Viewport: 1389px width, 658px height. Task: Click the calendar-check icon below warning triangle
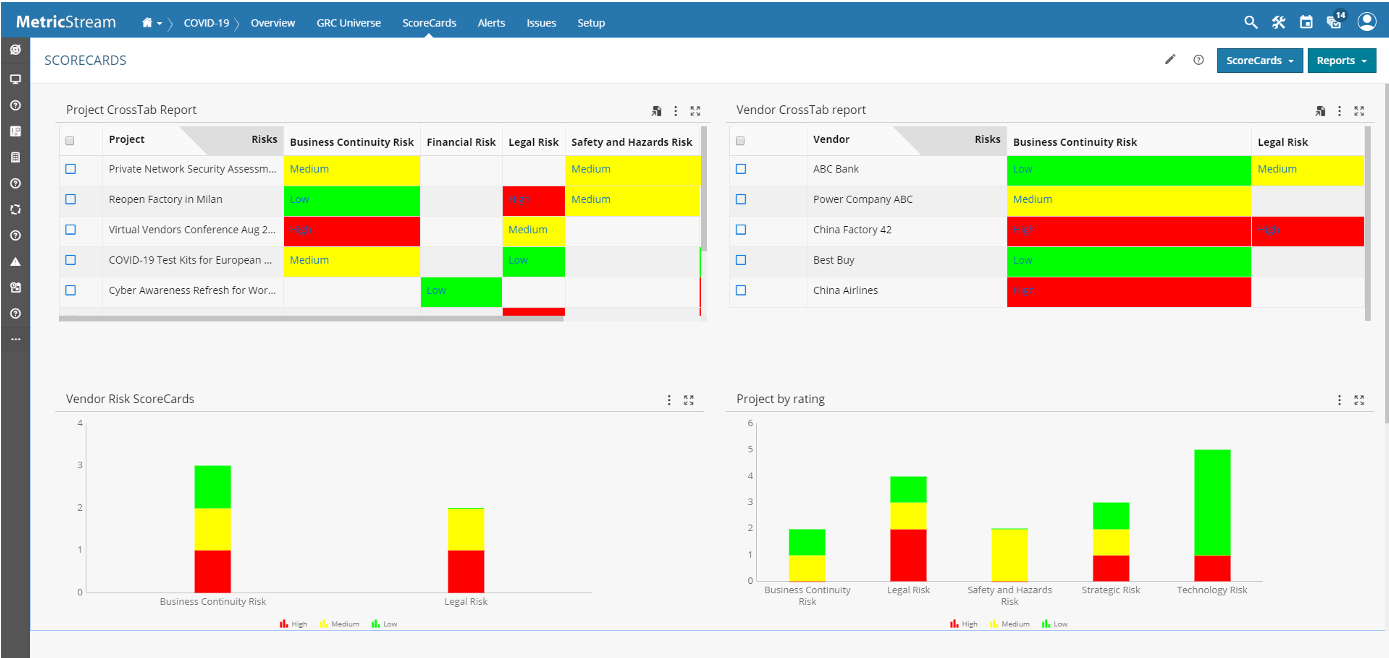[15, 288]
